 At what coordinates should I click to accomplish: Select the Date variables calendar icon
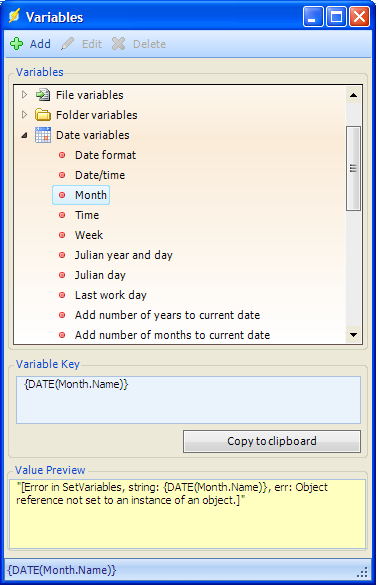pos(43,135)
